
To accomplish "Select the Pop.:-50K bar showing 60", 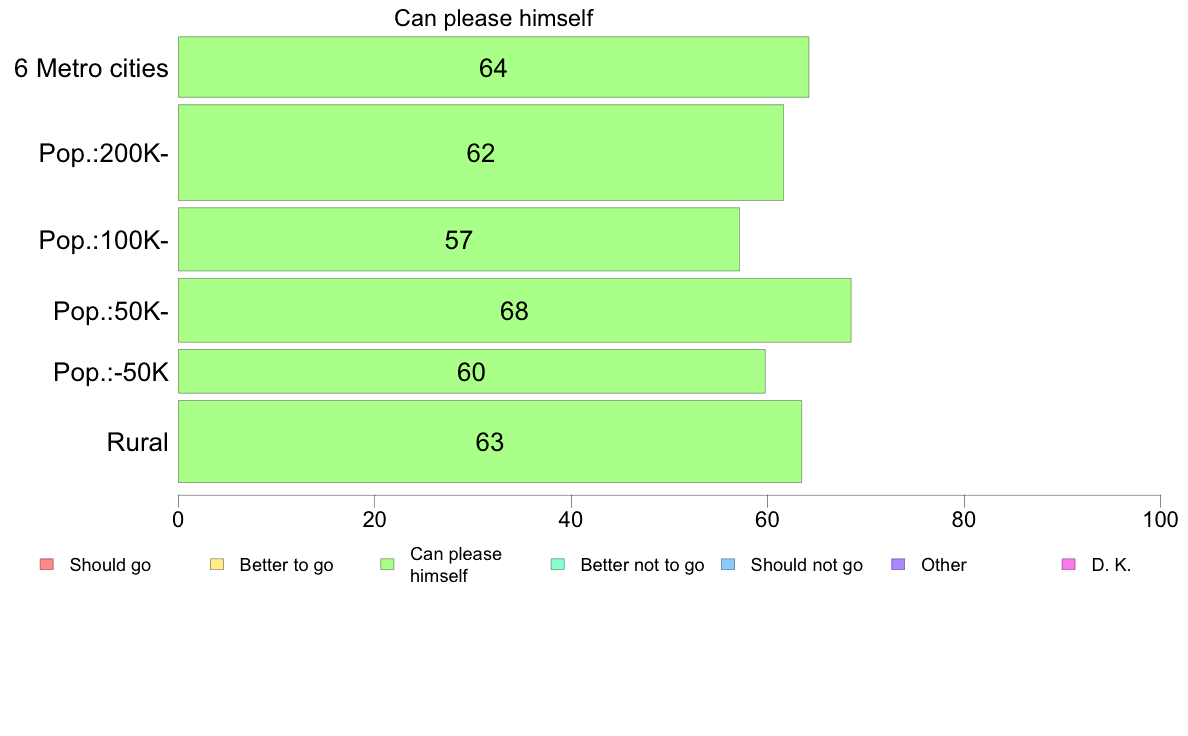I will [471, 371].
